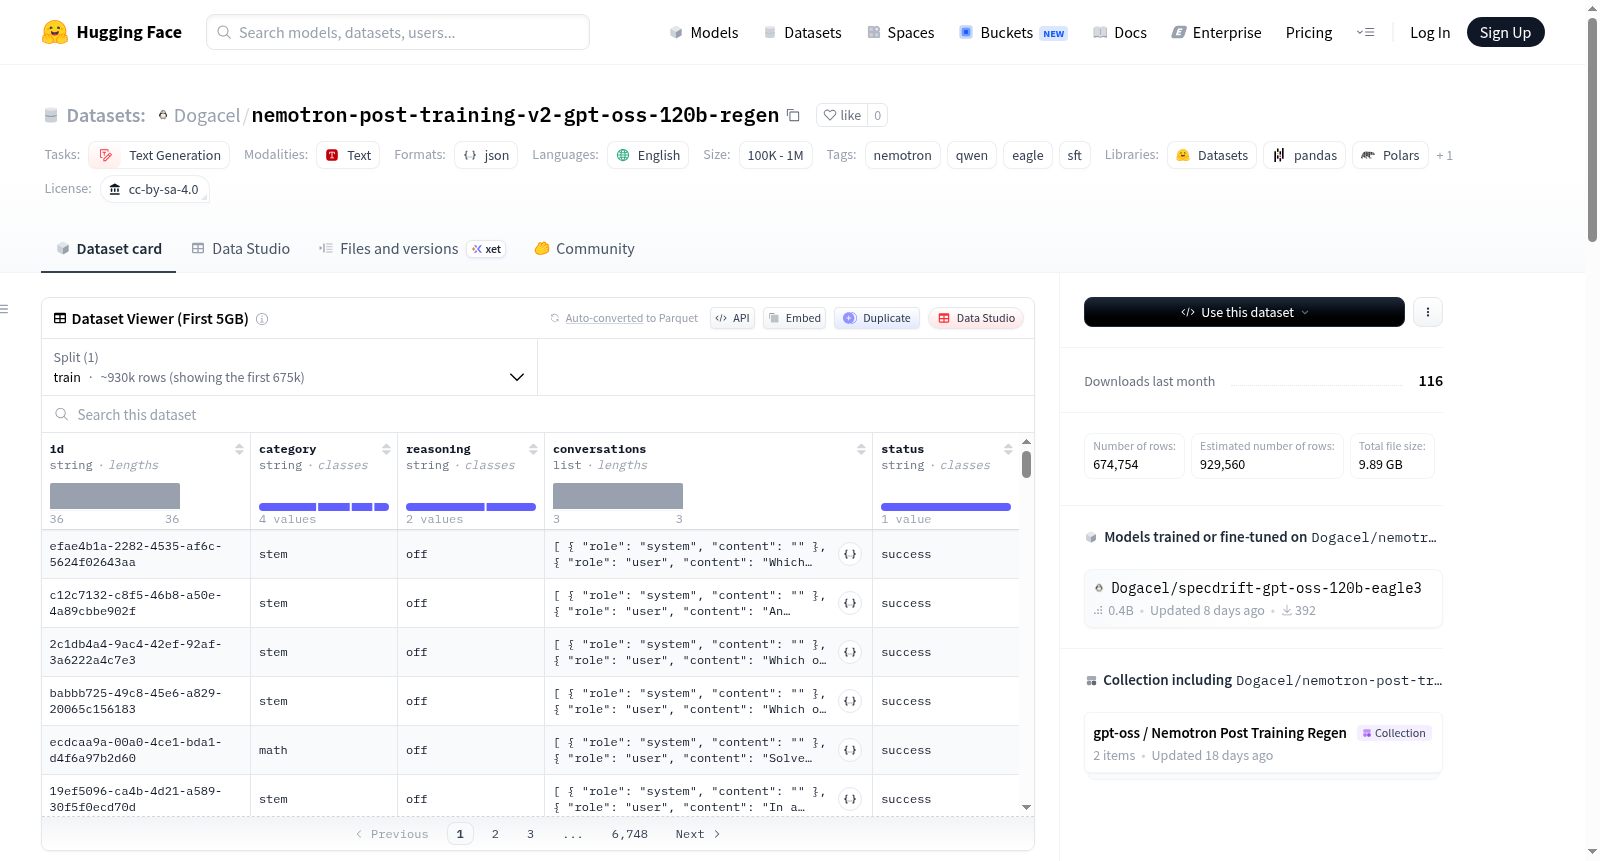Open Datasets in the top navigation
This screenshot has height=861, width=1600.
(802, 32)
